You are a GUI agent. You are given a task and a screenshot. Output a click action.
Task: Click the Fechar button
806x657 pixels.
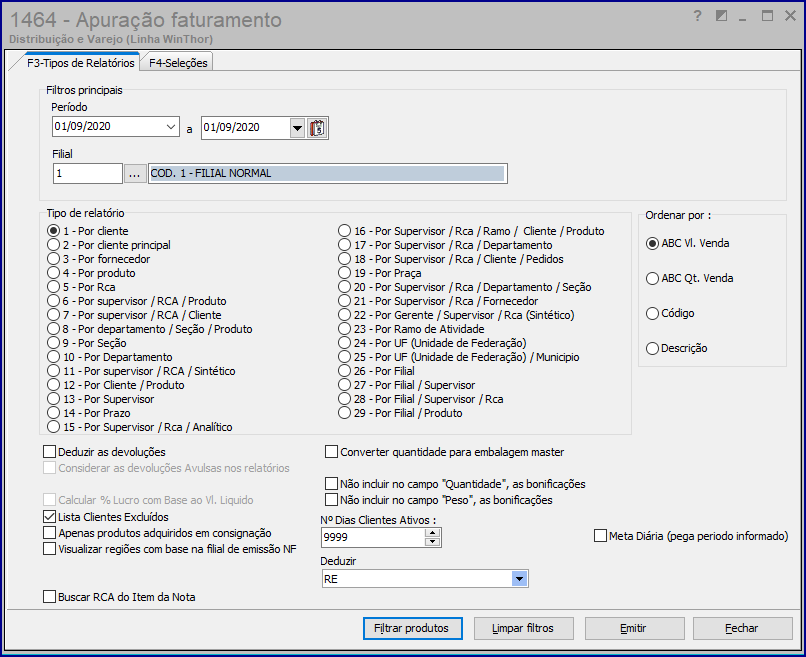(x=742, y=628)
